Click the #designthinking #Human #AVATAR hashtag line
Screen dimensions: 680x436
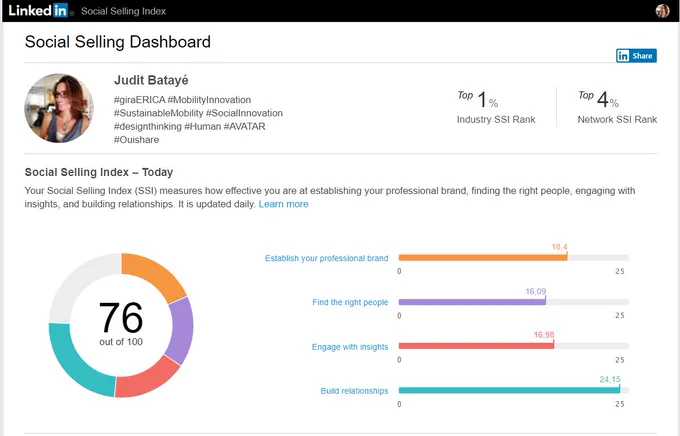pyautogui.click(x=190, y=127)
